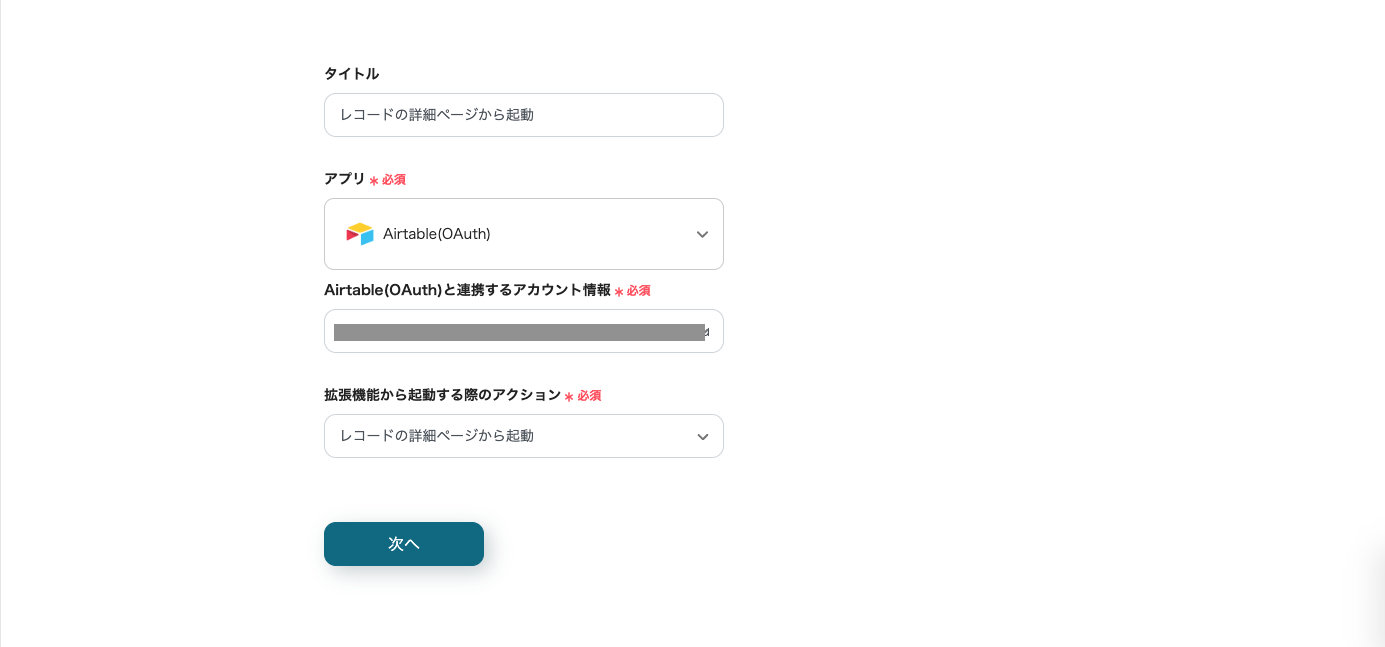Expand the Airtable(OAuth) app dropdown chevron
The height and width of the screenshot is (647, 1385).
702,234
